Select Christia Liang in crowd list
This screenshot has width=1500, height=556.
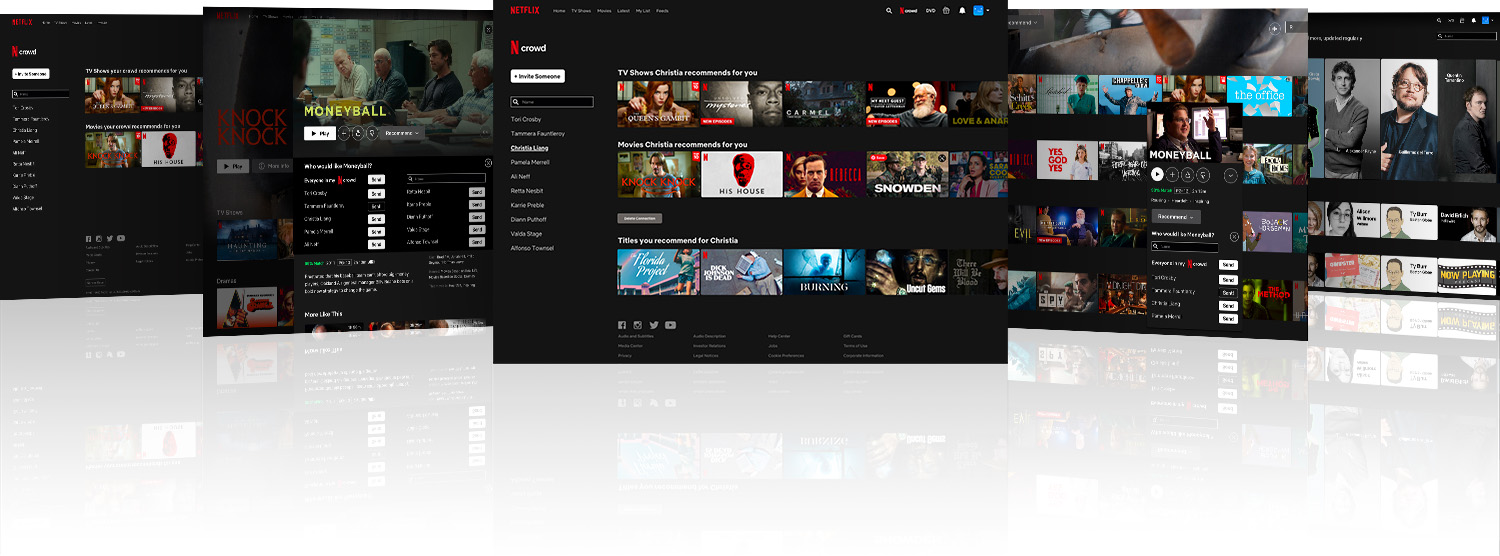(529, 148)
